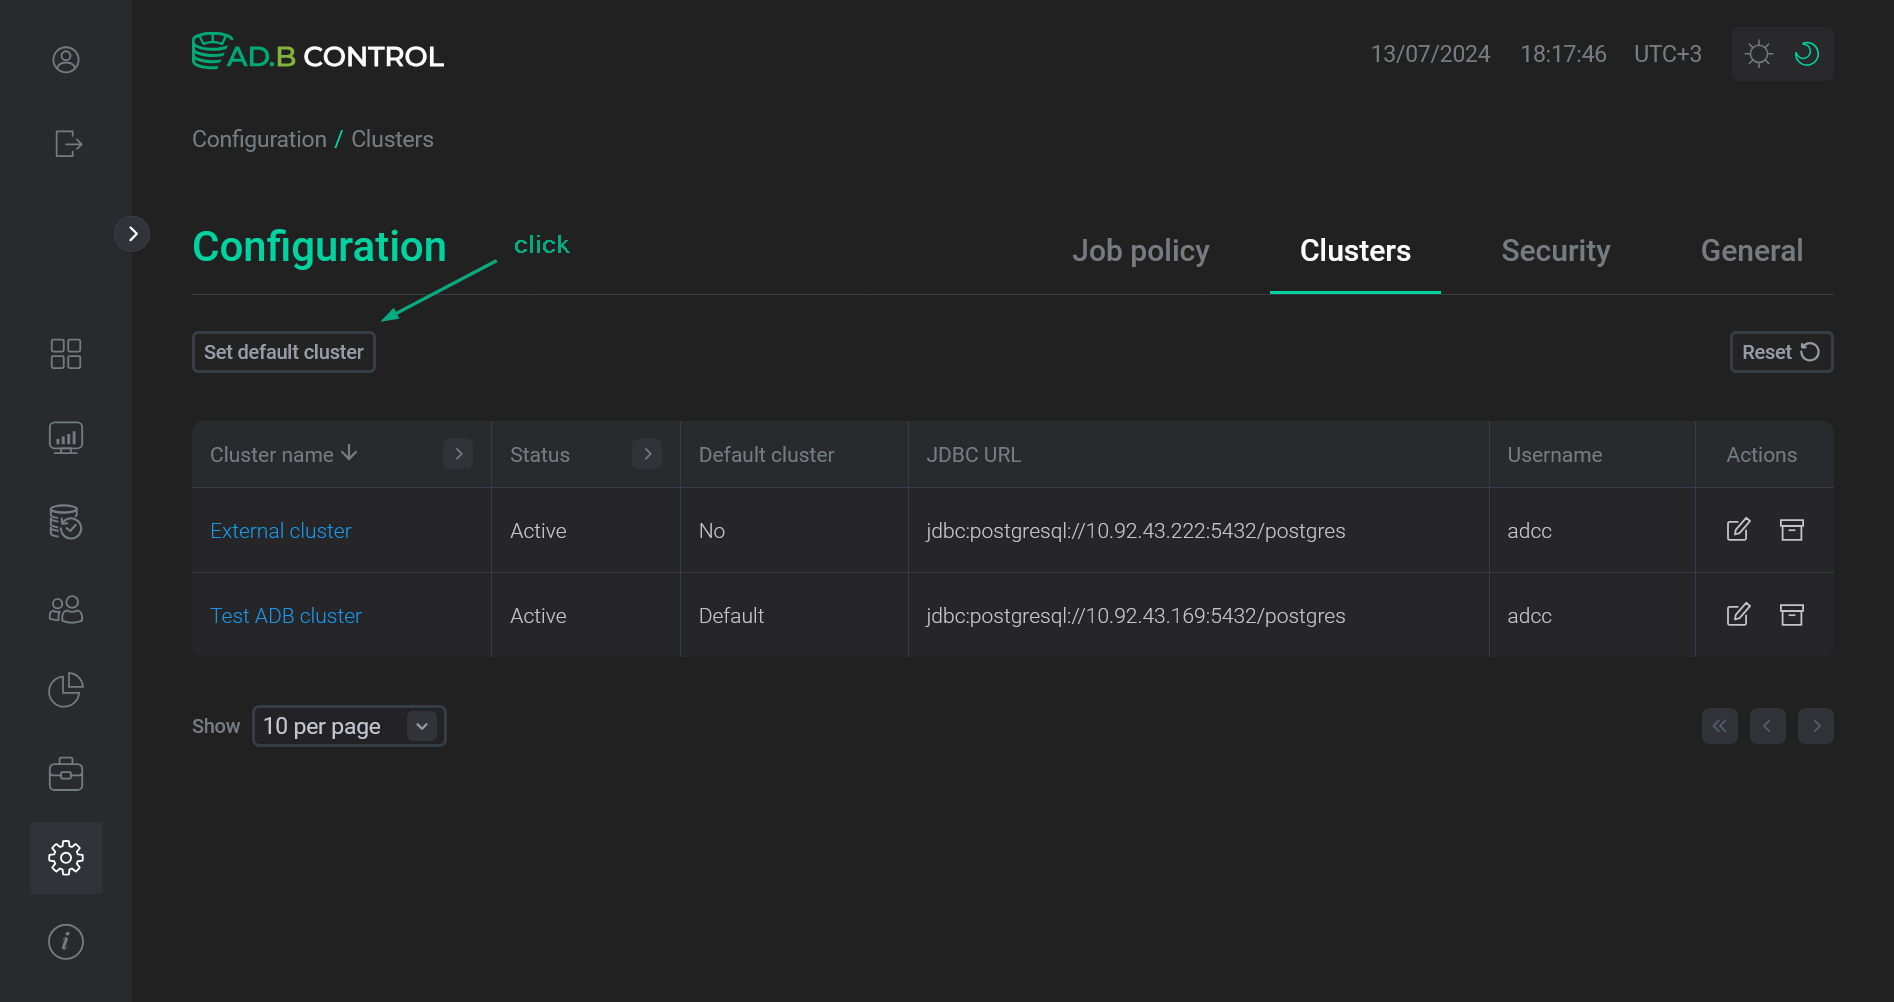The image size is (1894, 1002).
Task: Expand the Status column filter chevron
Action: [x=647, y=454]
